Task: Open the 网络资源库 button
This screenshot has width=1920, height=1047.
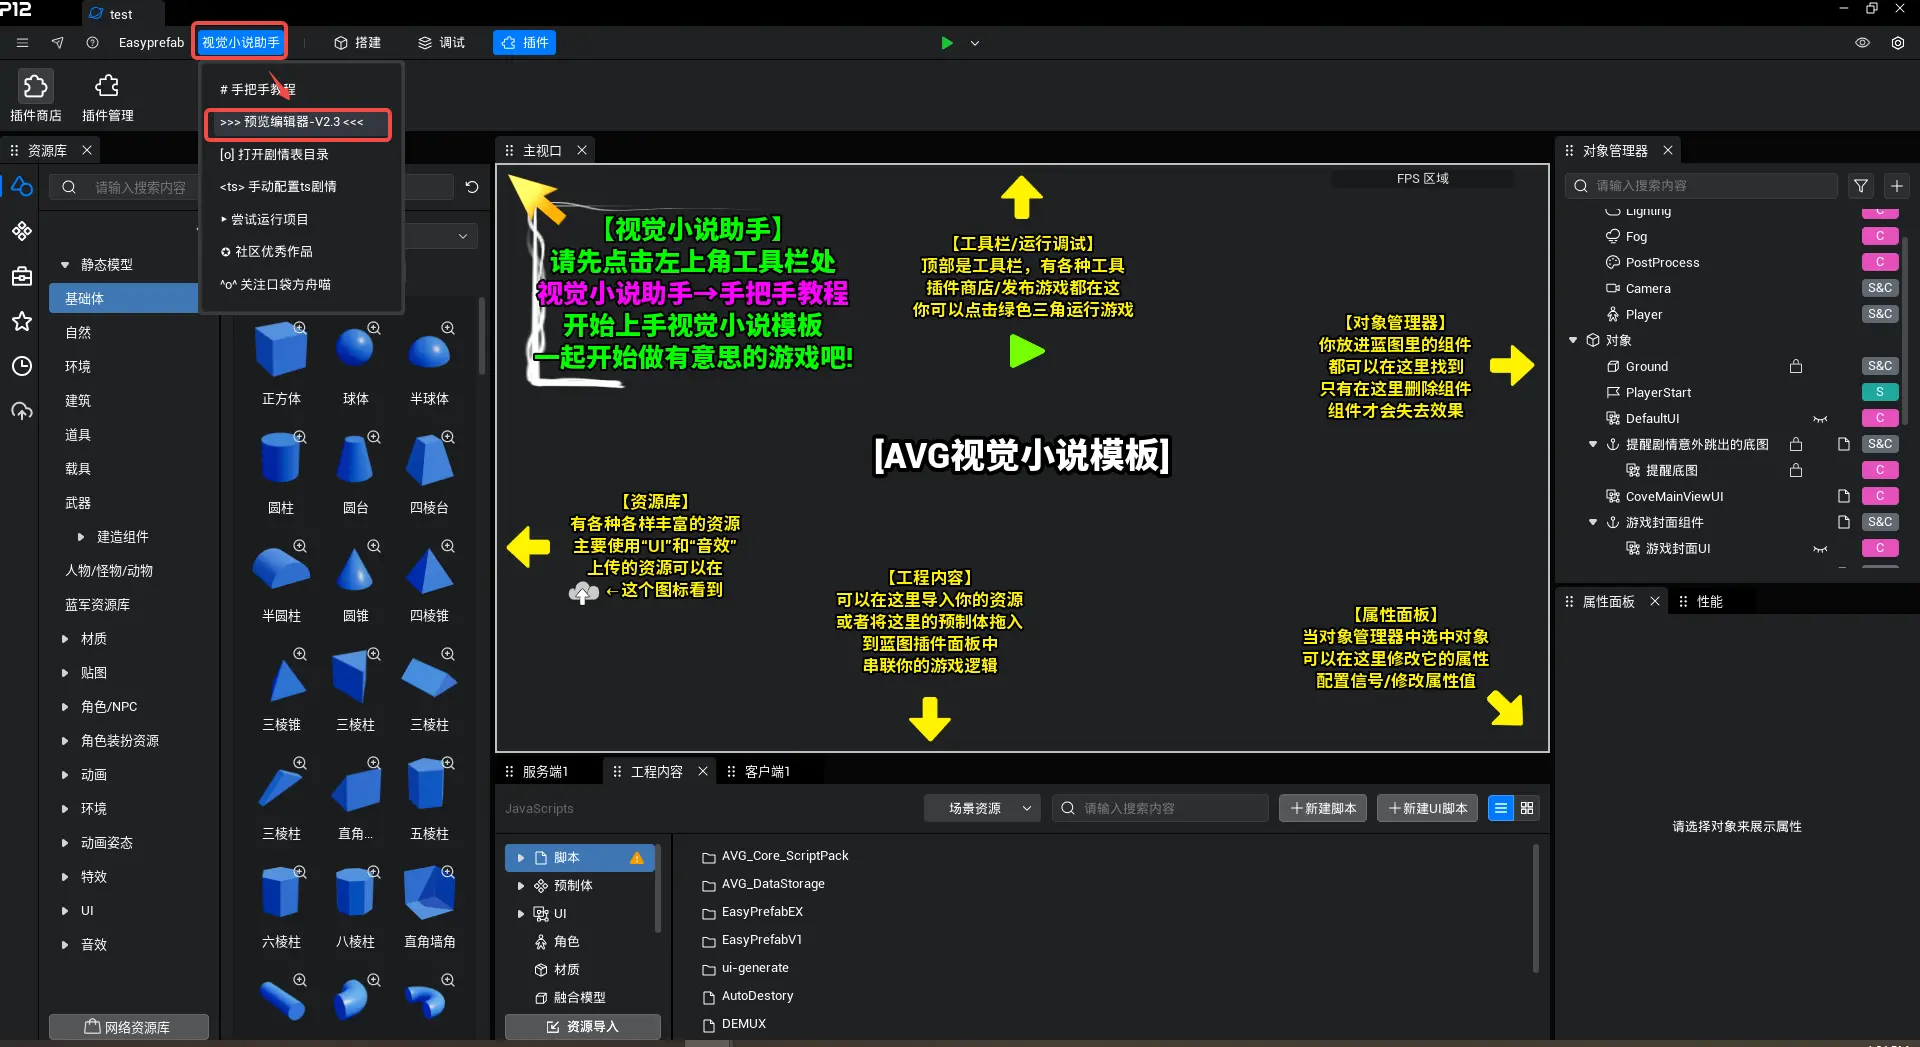Action: (129, 1027)
